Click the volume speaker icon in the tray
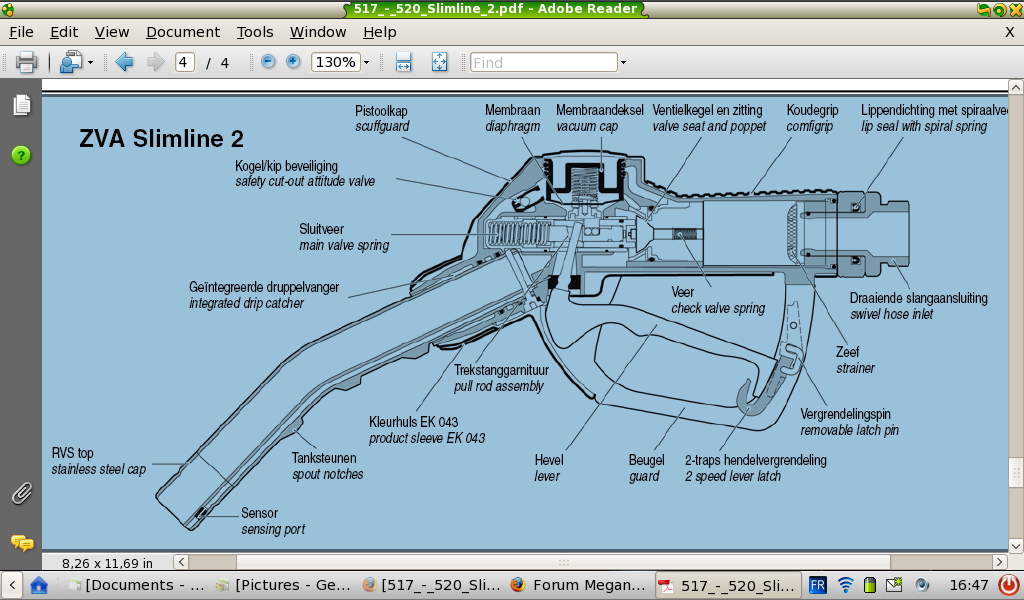This screenshot has width=1024, height=600. pyautogui.click(x=921, y=585)
